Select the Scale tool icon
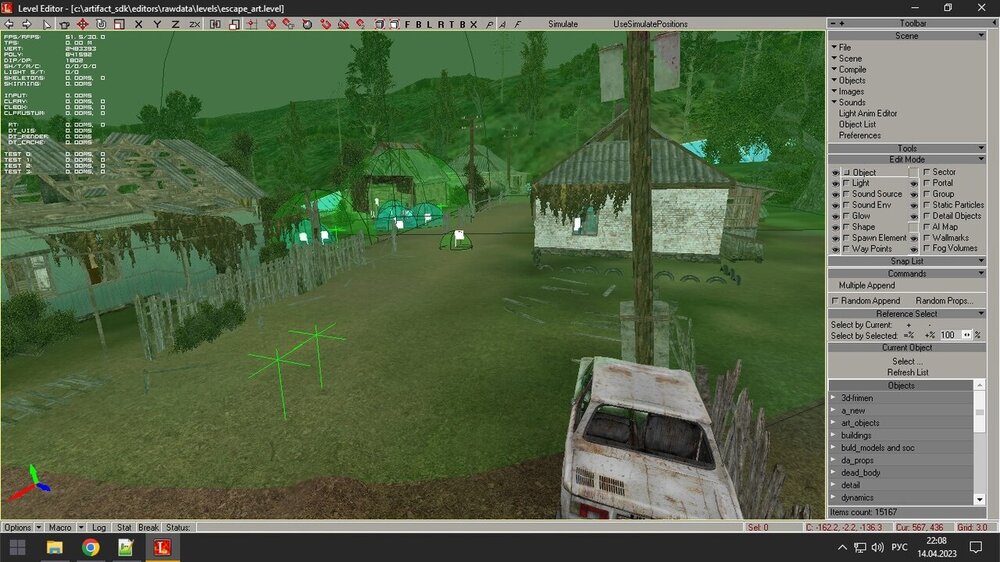The width and height of the screenshot is (1000, 562). [119, 24]
